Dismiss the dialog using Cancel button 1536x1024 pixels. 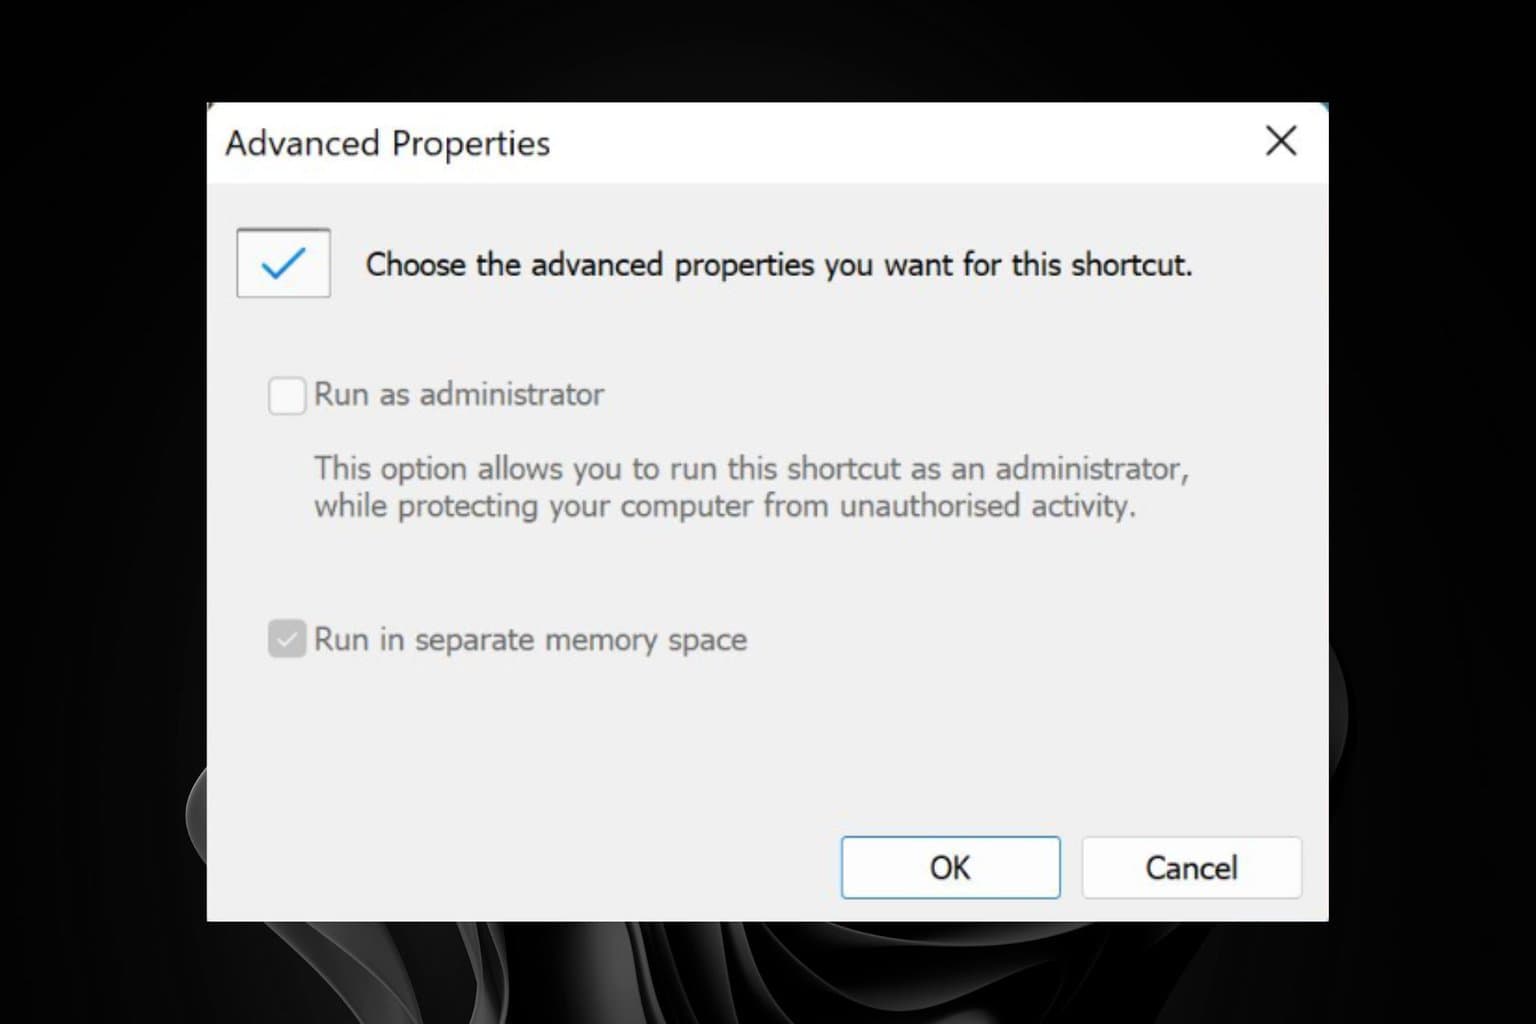click(1191, 867)
